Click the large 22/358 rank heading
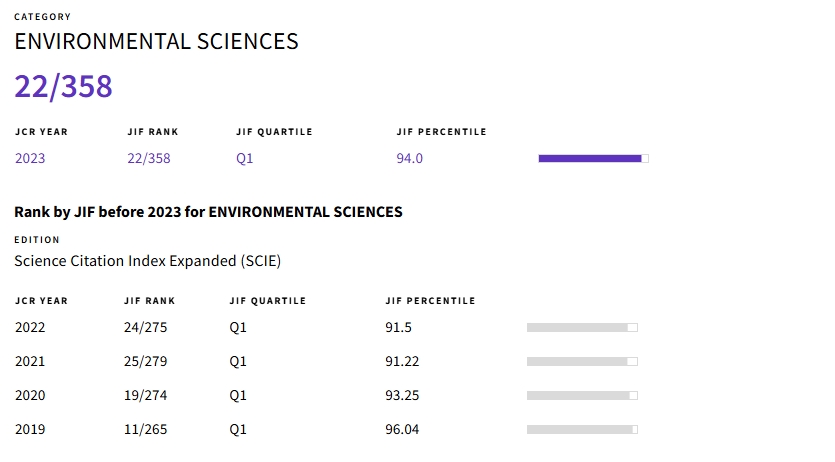 [x=63, y=86]
